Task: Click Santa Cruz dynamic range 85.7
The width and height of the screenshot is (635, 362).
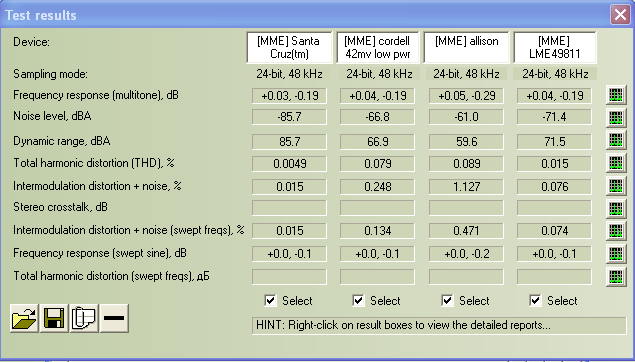Action: [x=289, y=142]
